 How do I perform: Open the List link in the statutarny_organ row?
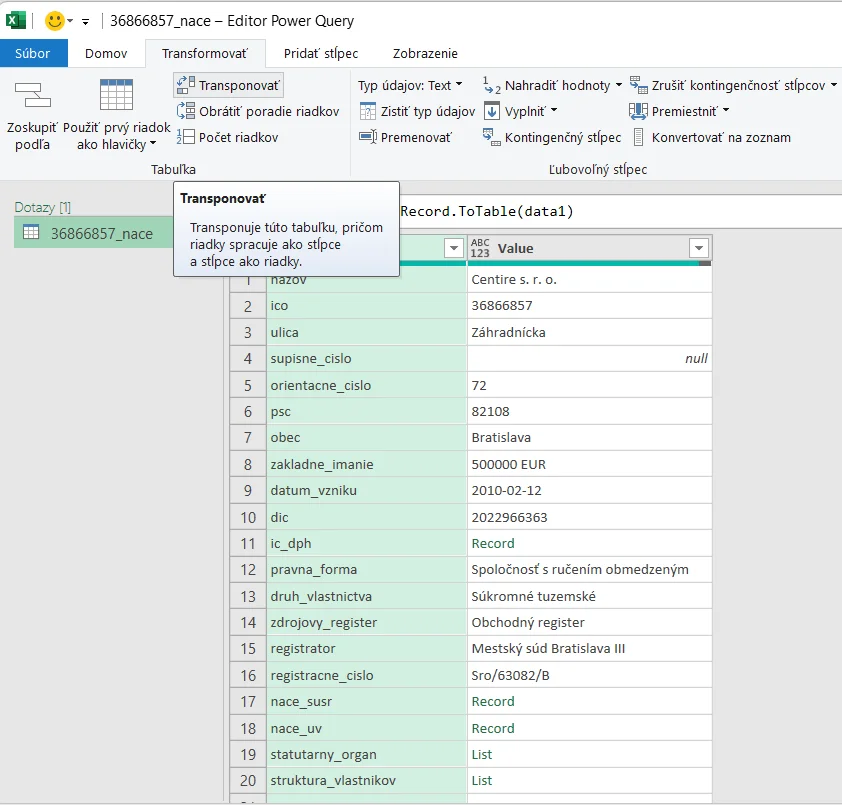tap(482, 755)
